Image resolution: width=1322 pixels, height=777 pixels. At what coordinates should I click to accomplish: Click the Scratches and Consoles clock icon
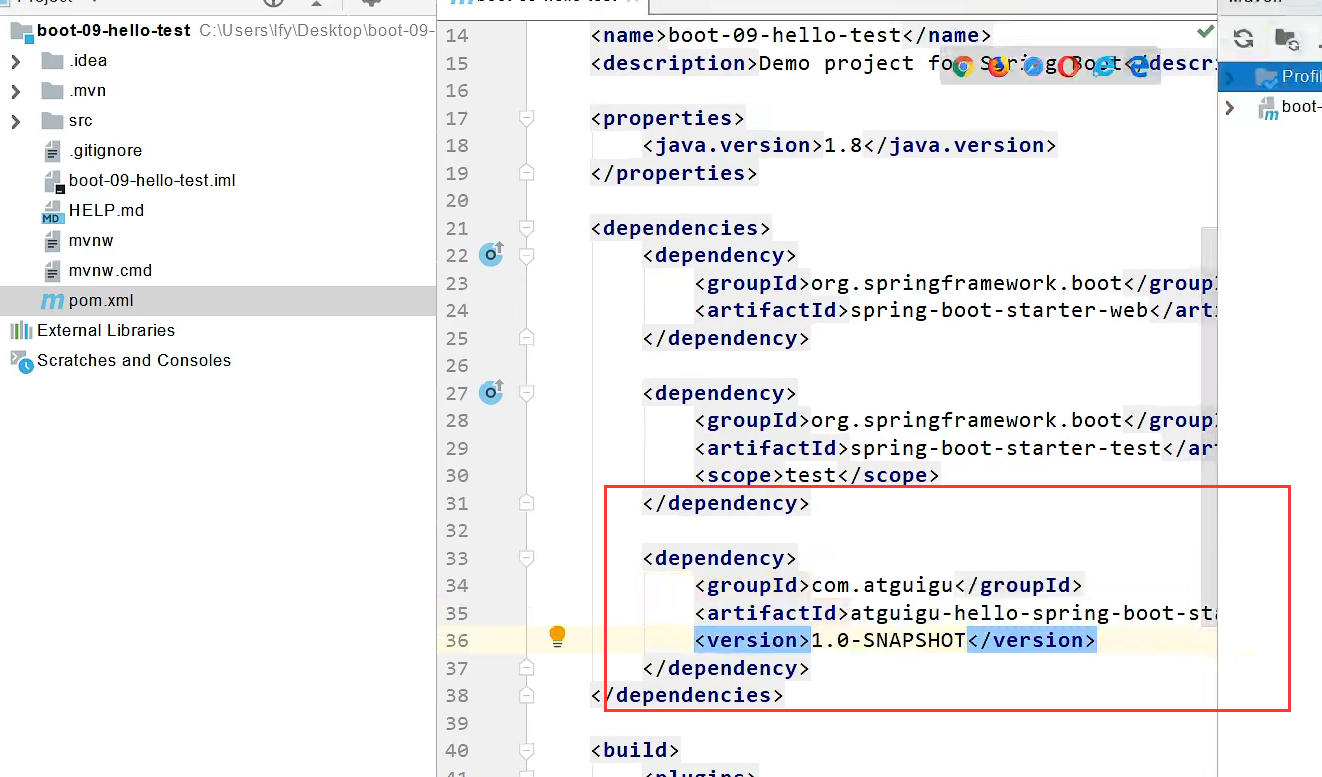point(21,361)
